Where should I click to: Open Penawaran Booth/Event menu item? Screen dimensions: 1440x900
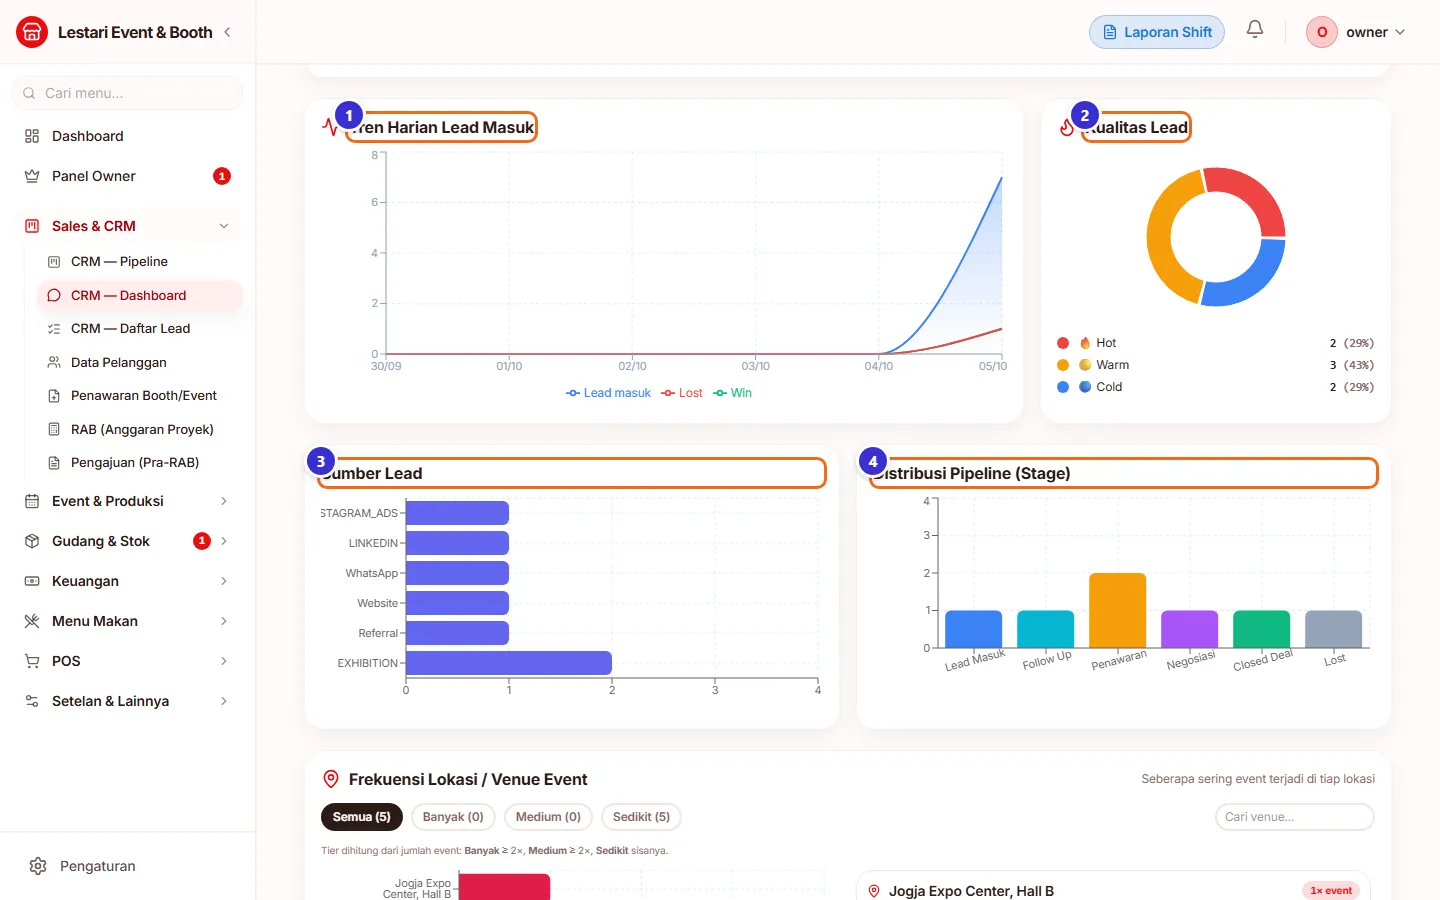[140, 395]
